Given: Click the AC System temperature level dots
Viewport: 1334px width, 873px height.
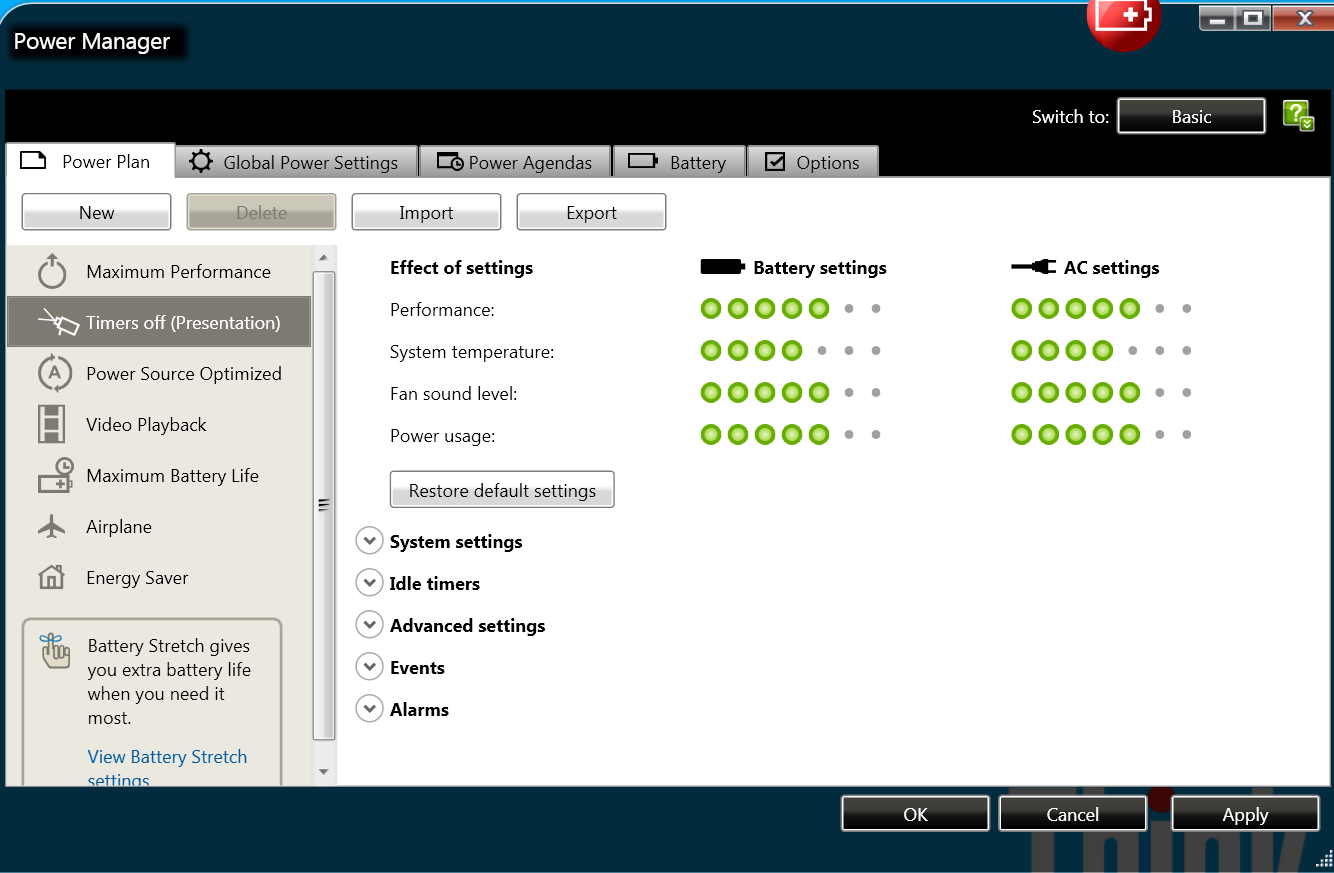Looking at the screenshot, I should click(1102, 351).
